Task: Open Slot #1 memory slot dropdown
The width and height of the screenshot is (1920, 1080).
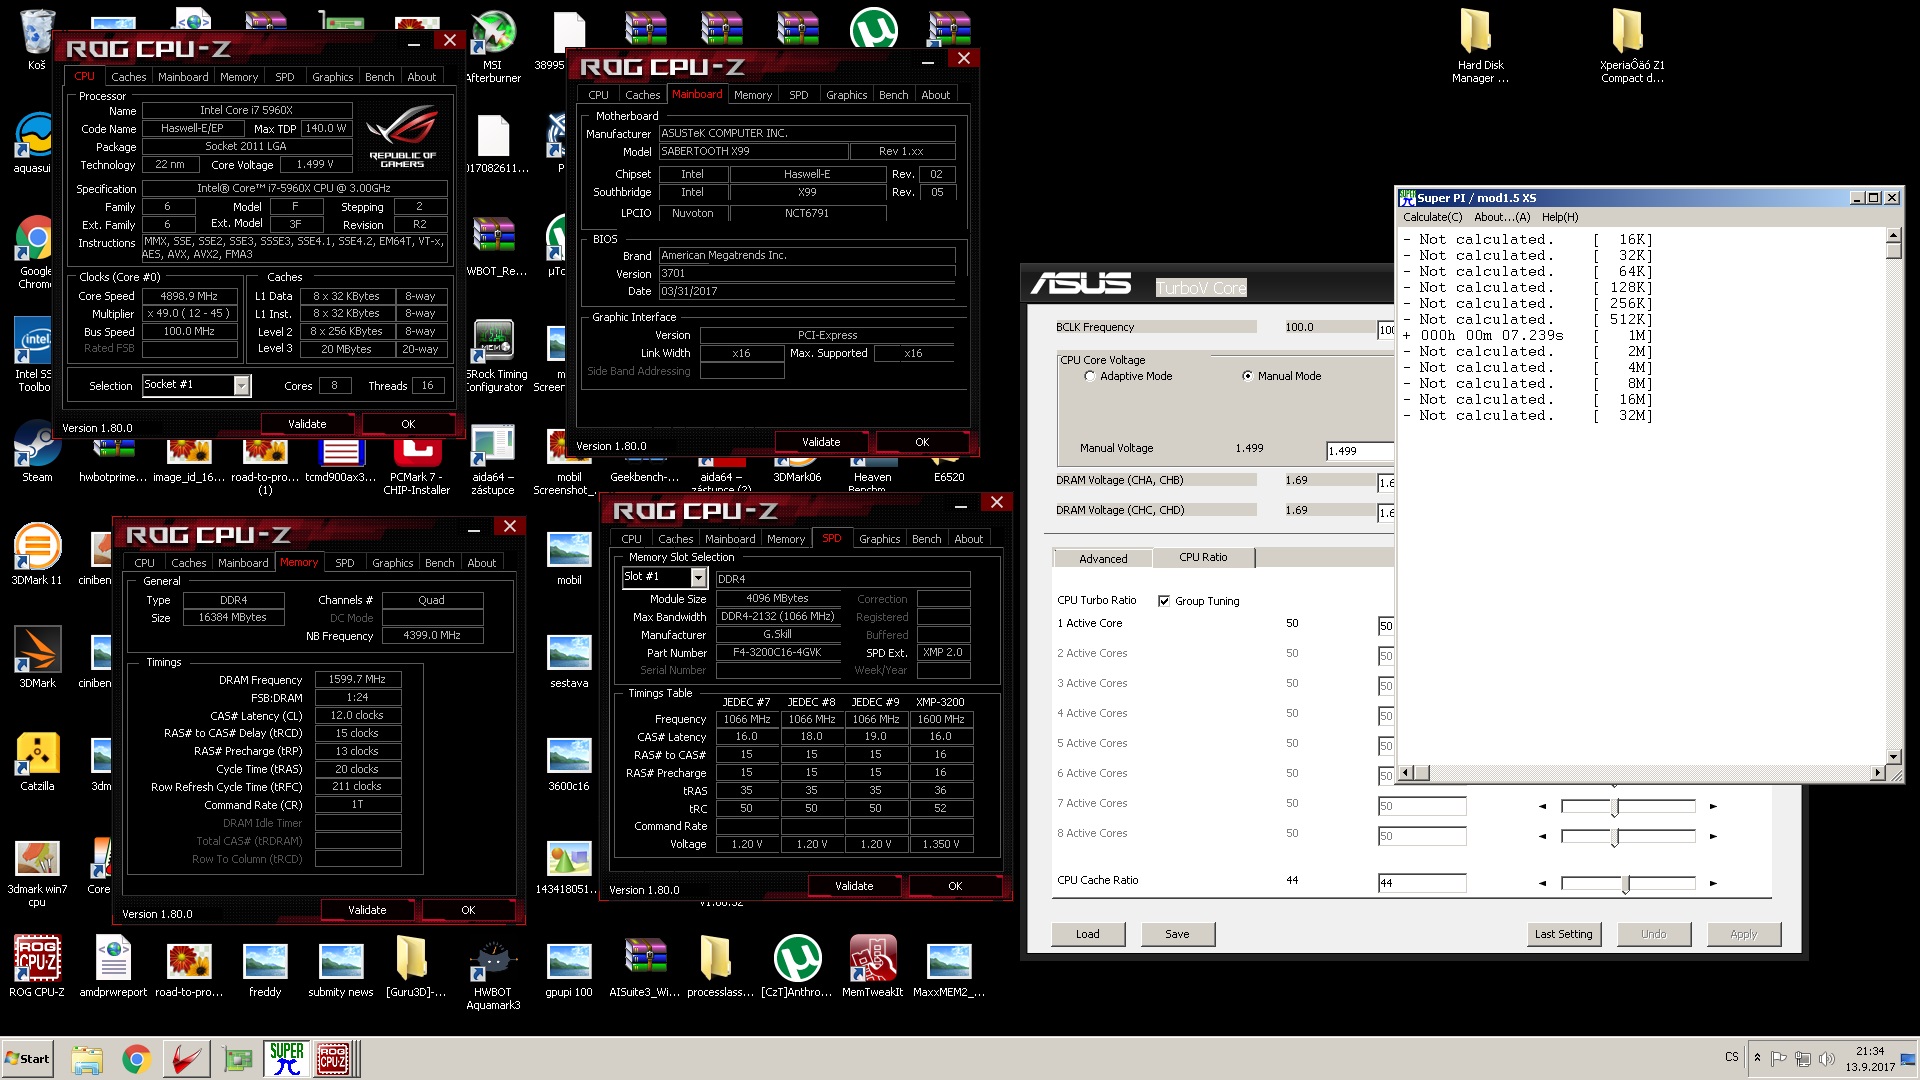Action: coord(698,577)
